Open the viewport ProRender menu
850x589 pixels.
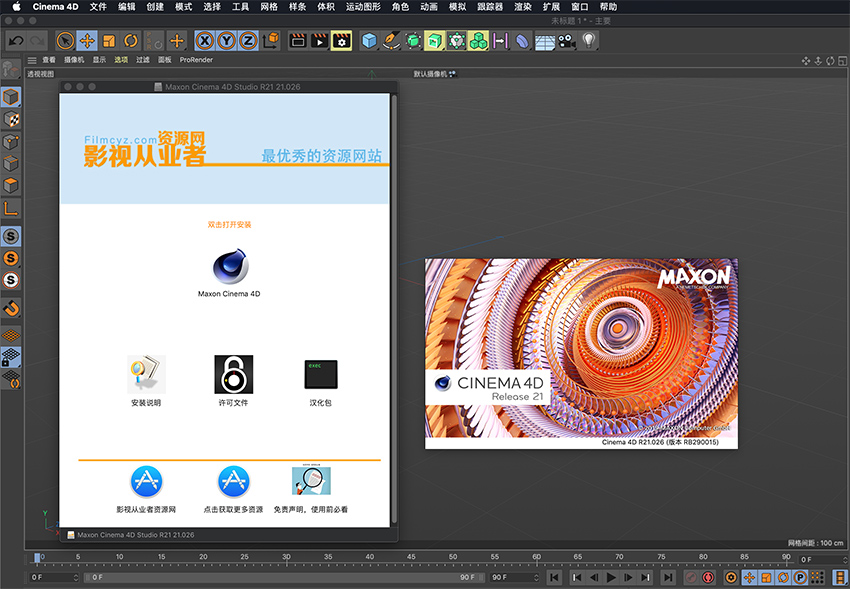click(196, 60)
